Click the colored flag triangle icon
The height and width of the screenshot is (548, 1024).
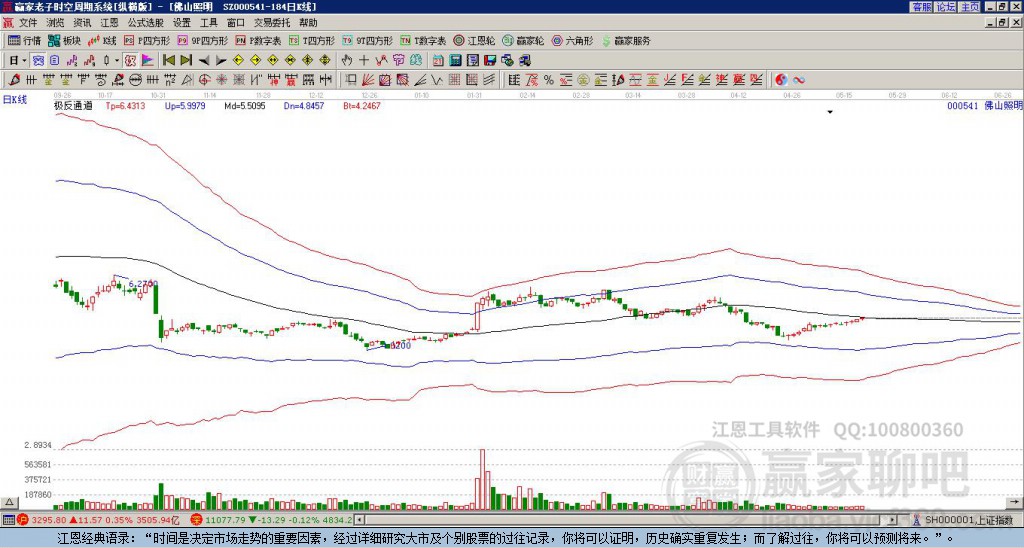pyautogui.click(x=148, y=61)
